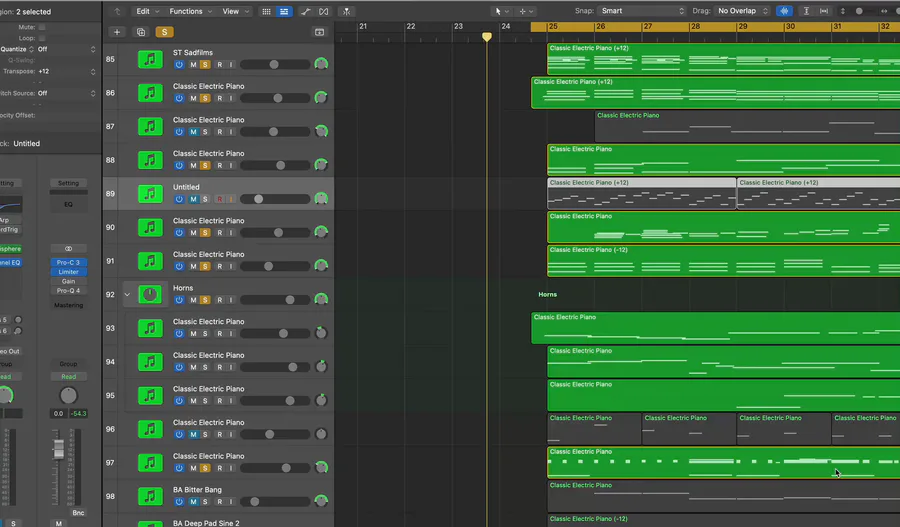Toggle the automation curve icon

point(306,11)
